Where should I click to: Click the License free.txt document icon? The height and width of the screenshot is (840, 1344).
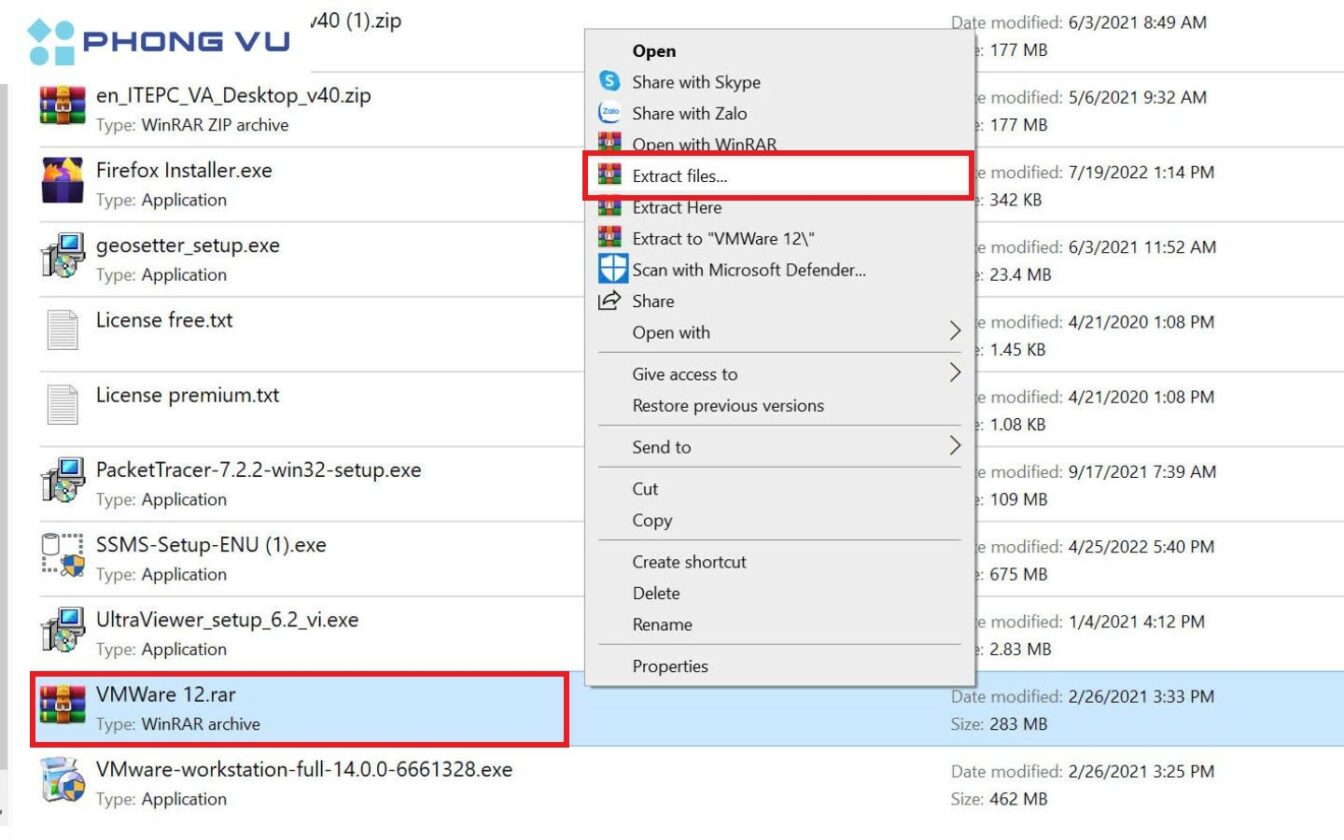62,331
